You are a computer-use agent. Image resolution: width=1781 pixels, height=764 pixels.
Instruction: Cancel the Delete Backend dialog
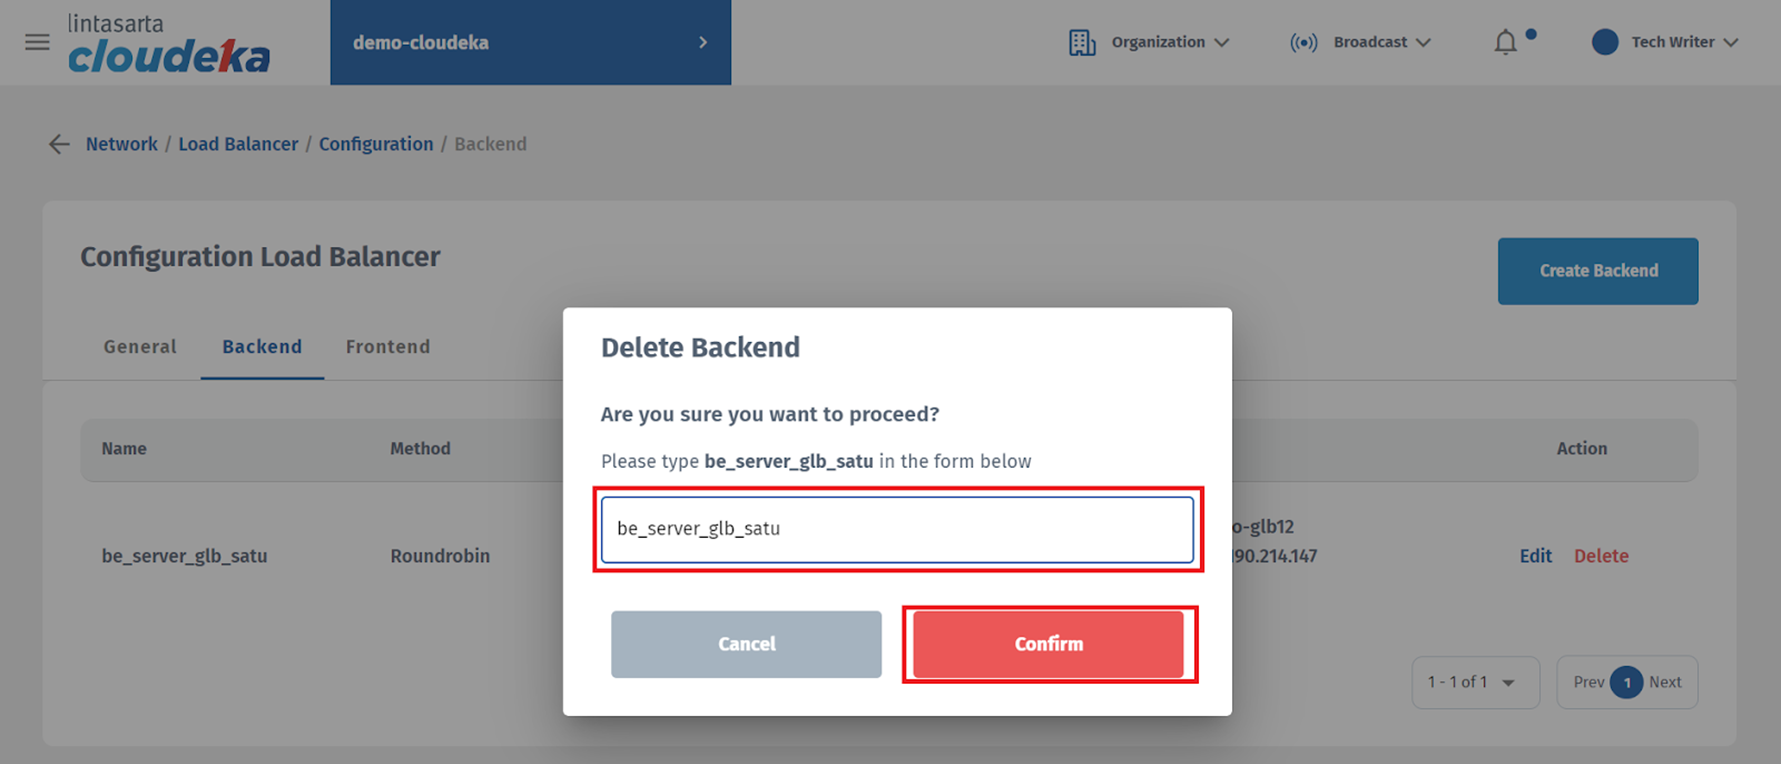(746, 644)
